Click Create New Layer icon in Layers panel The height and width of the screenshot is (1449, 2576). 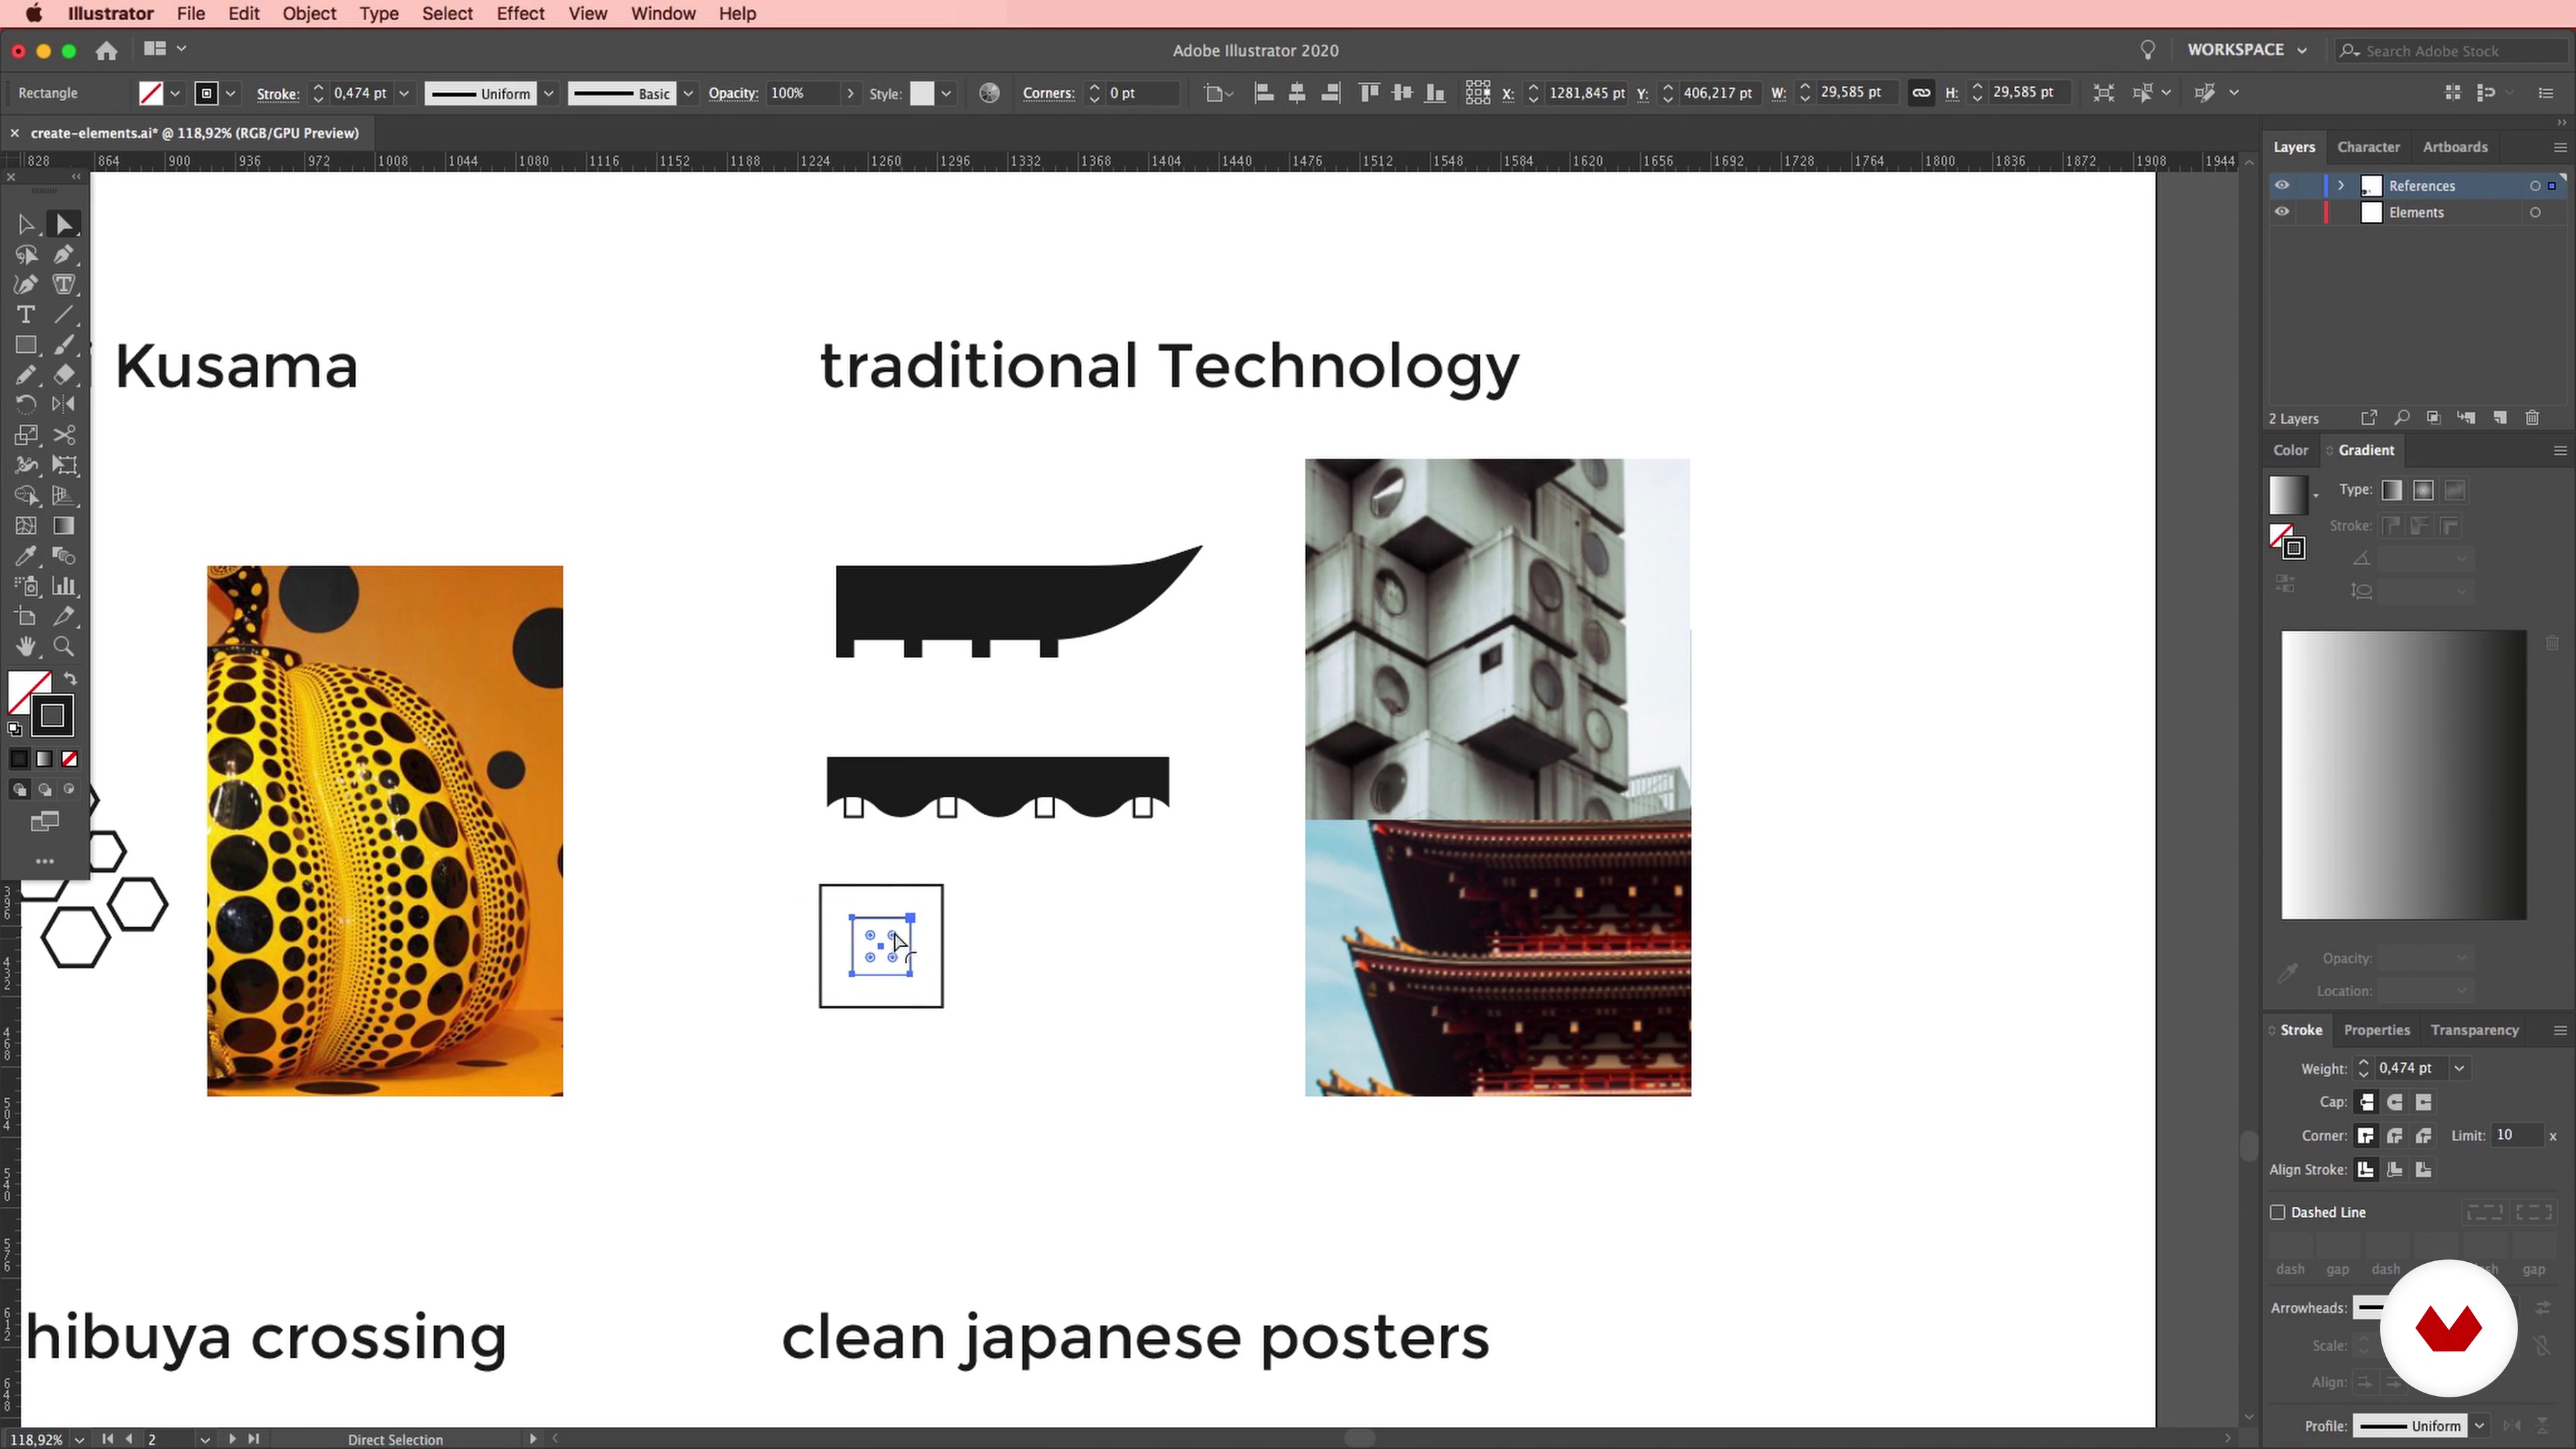[2500, 418]
